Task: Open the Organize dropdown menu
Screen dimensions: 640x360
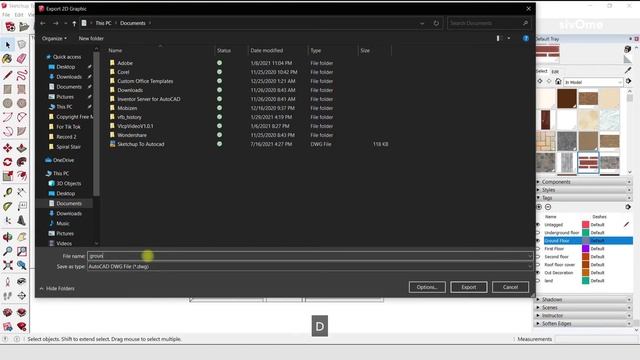Action: click(54, 38)
